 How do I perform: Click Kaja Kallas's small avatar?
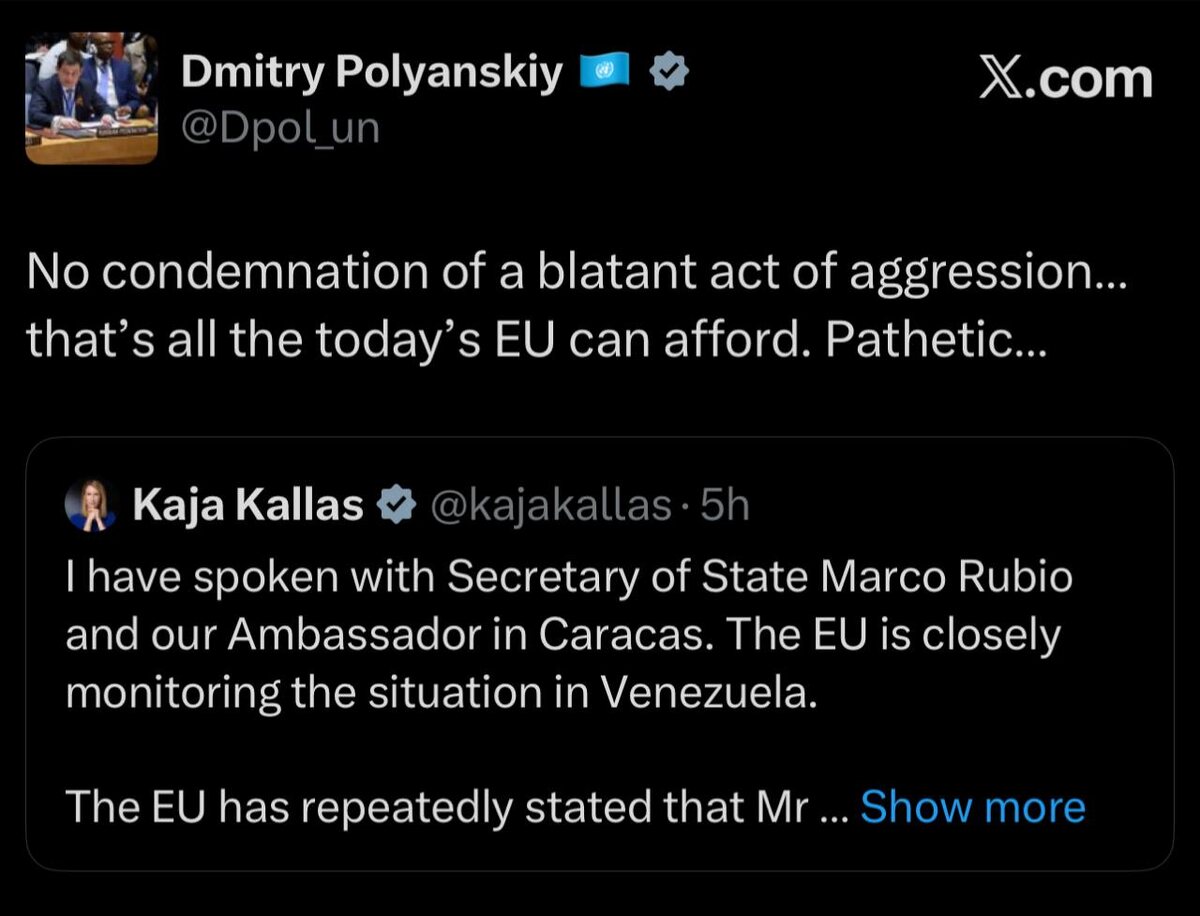(92, 506)
